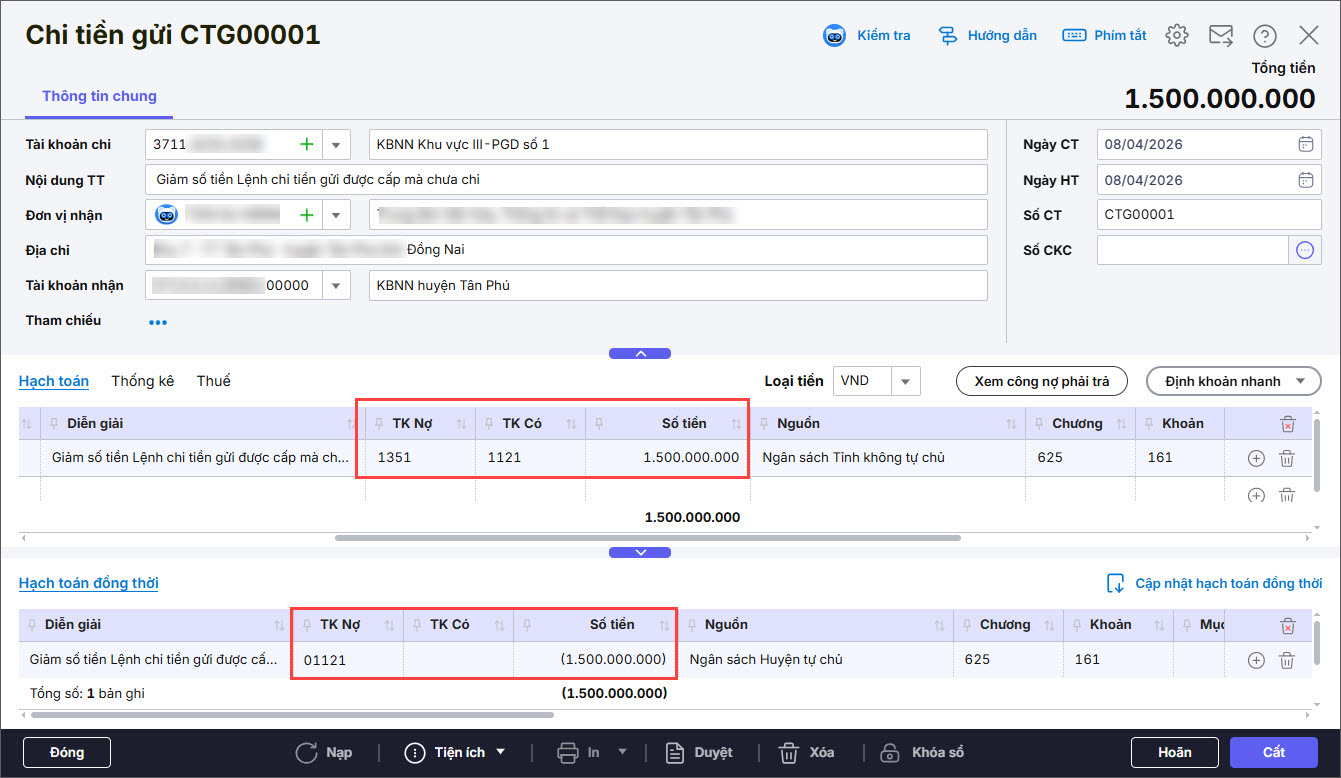Screen dimensions: 1341x778
Task: Expand Định khoản nhanh dropdown
Action: coord(1299,381)
